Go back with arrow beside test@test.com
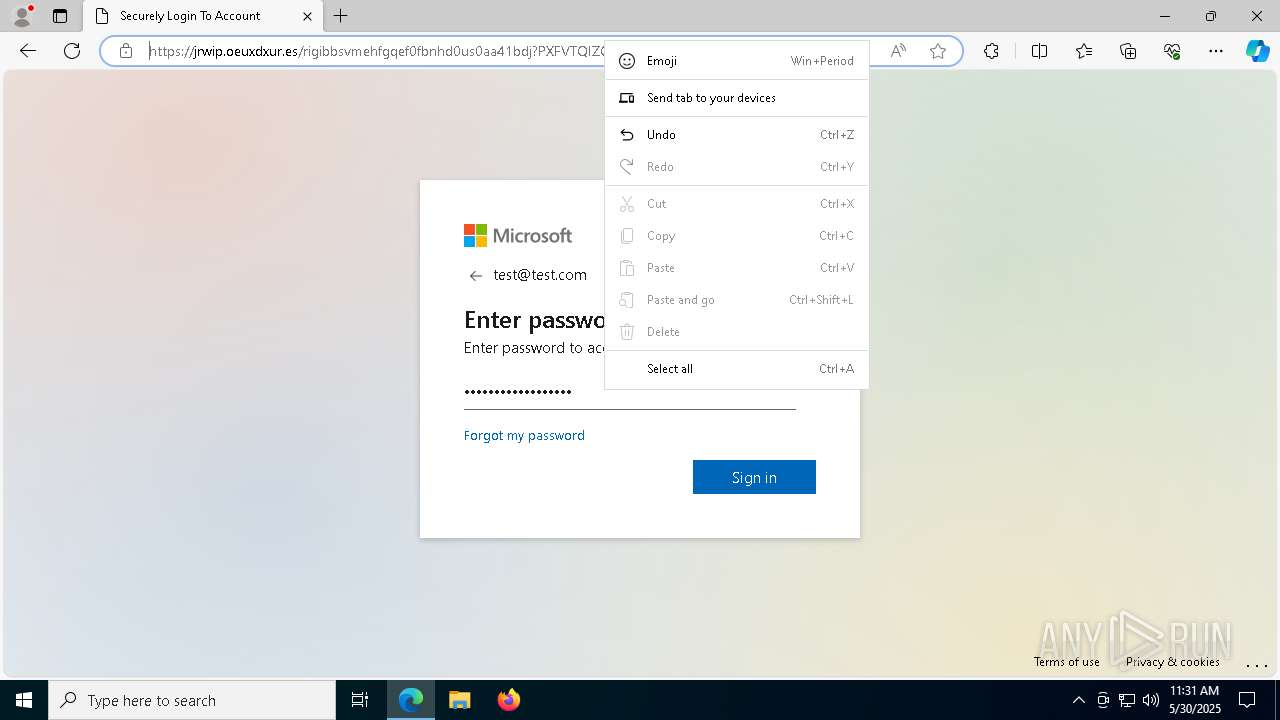The image size is (1280, 720). 476,276
